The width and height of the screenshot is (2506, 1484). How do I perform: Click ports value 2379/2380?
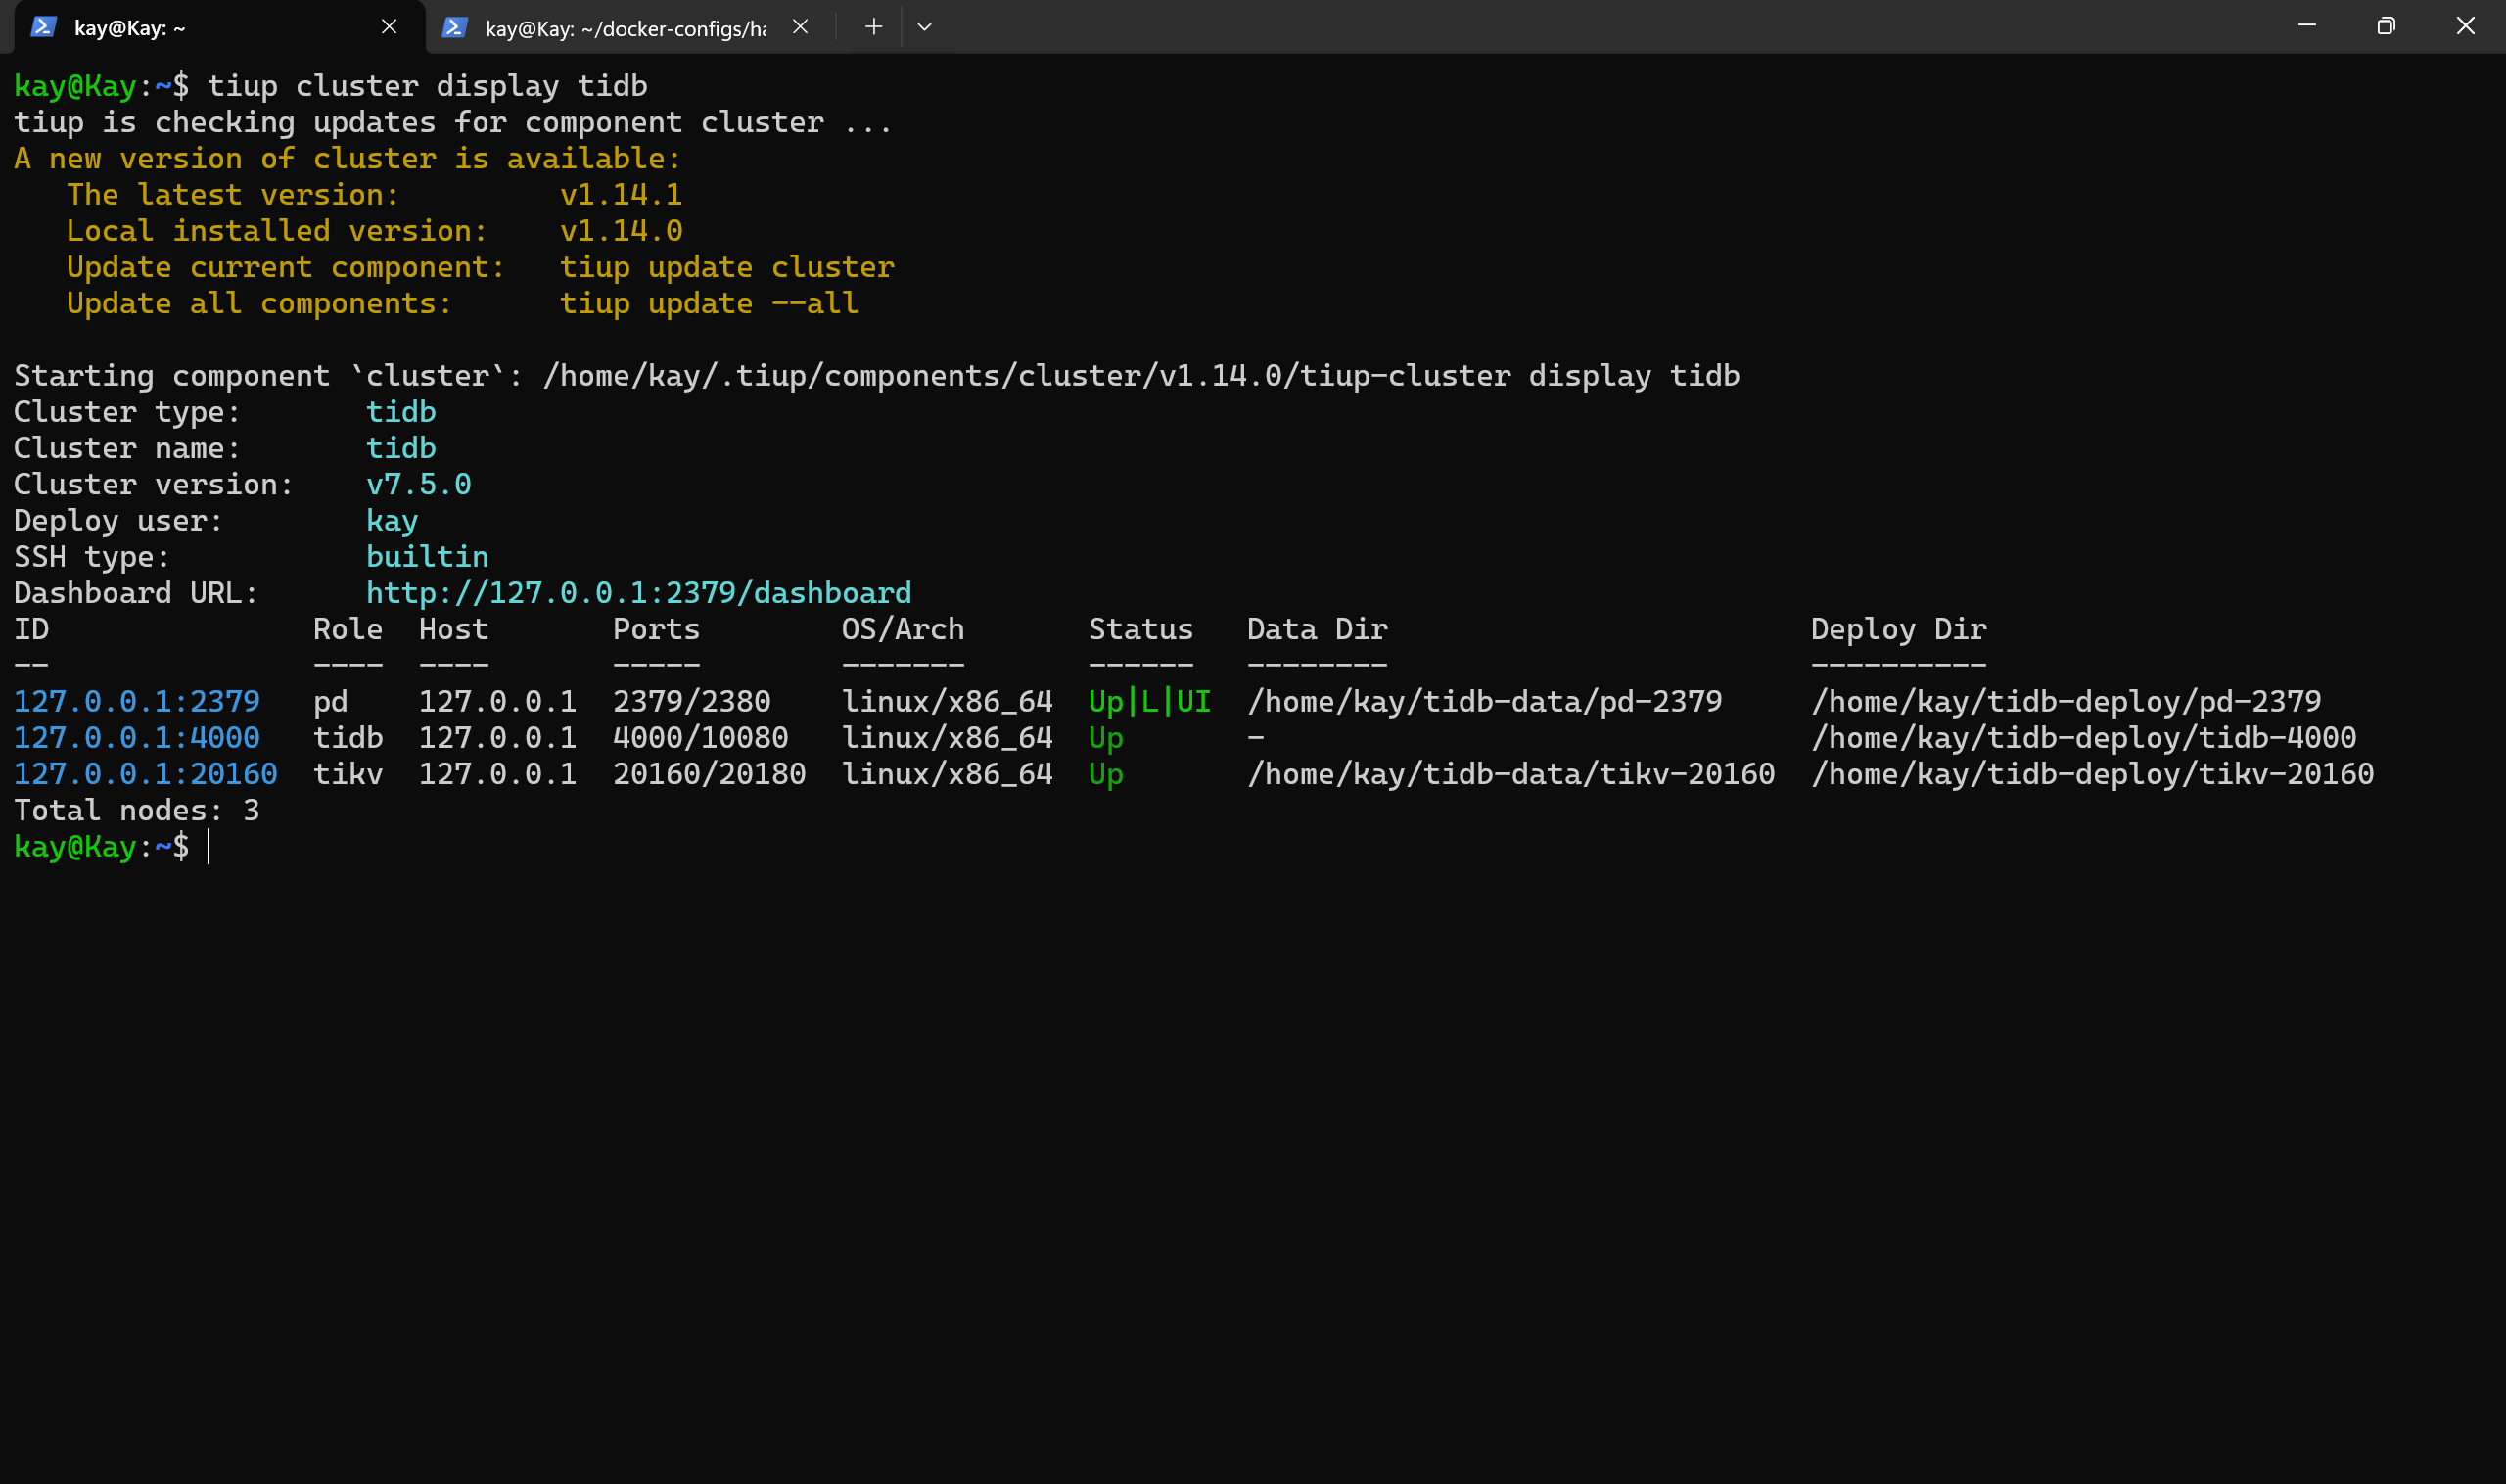pos(692,701)
